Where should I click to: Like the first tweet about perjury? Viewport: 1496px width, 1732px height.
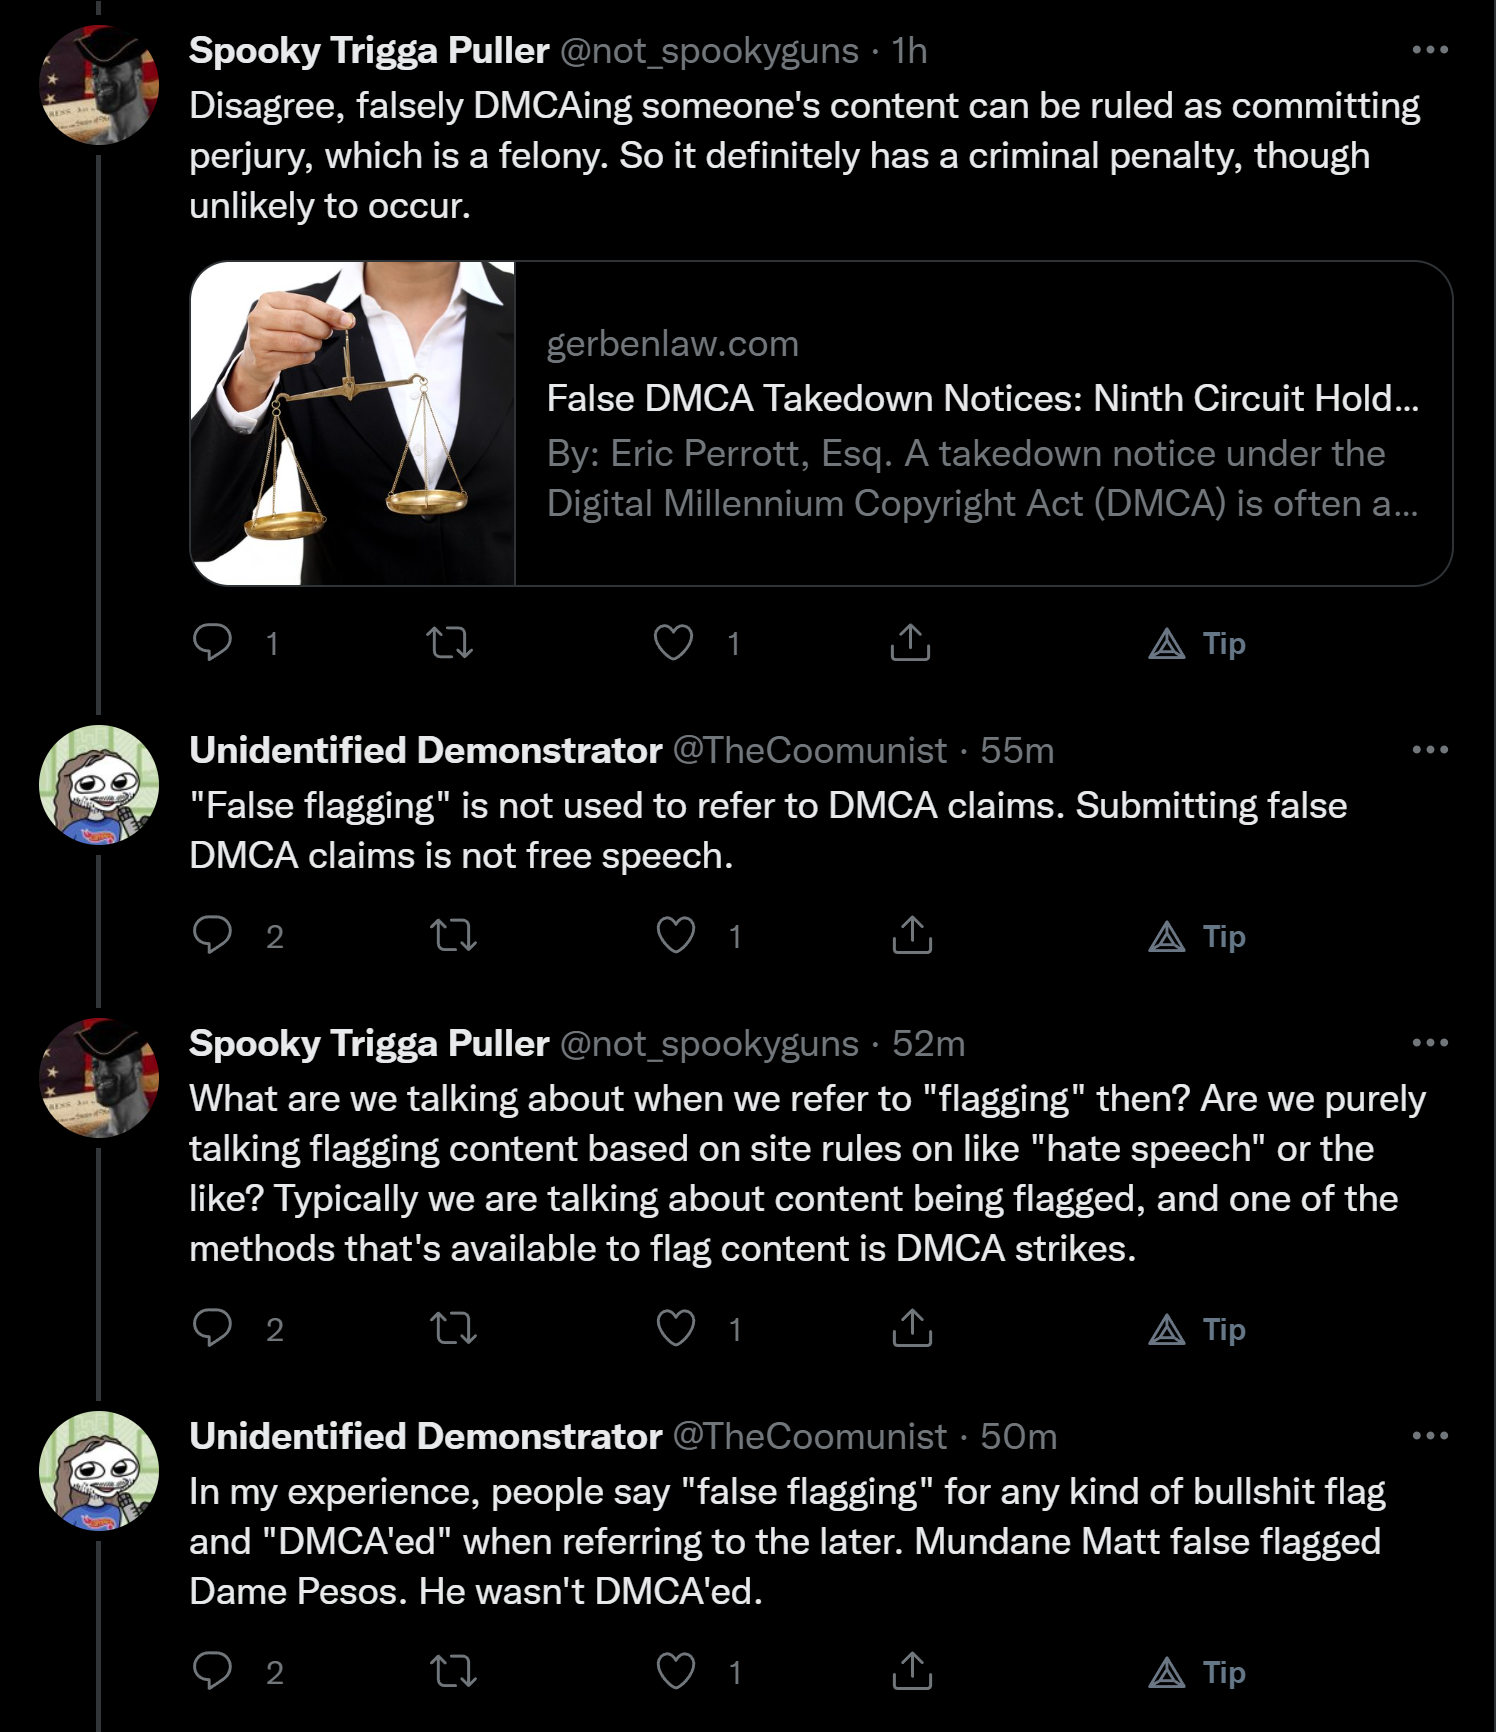pos(673,643)
